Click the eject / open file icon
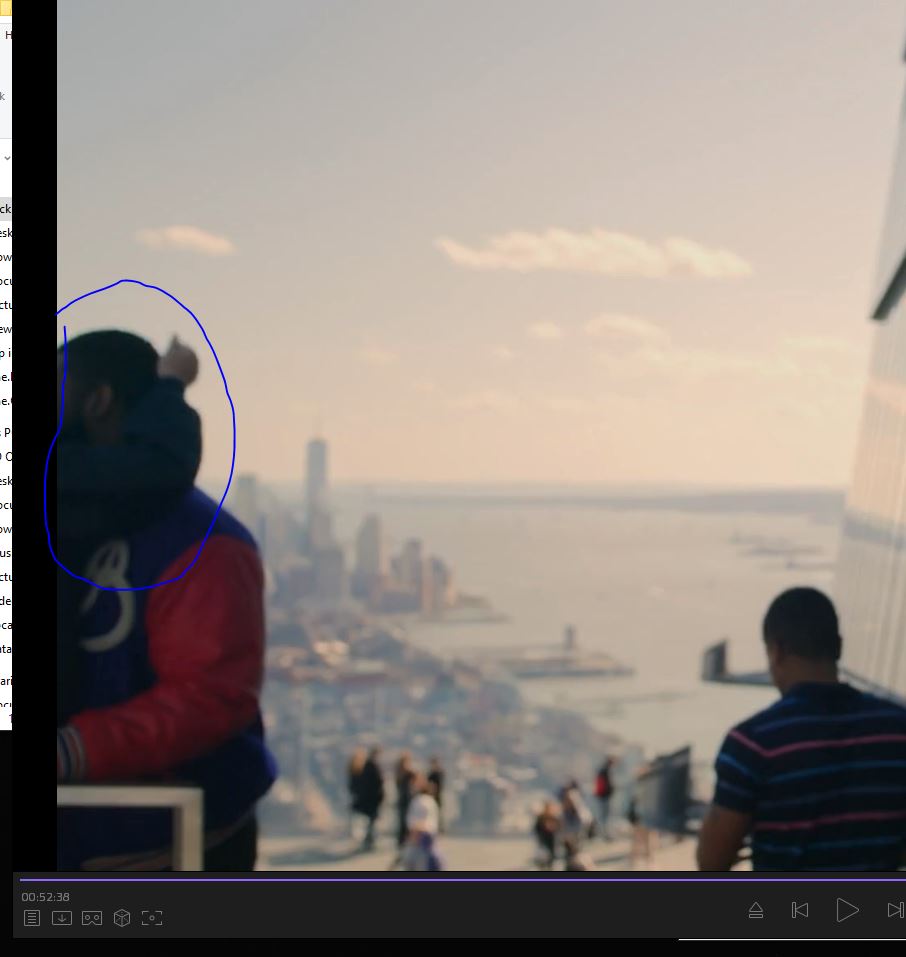Image resolution: width=906 pixels, height=957 pixels. click(x=756, y=910)
